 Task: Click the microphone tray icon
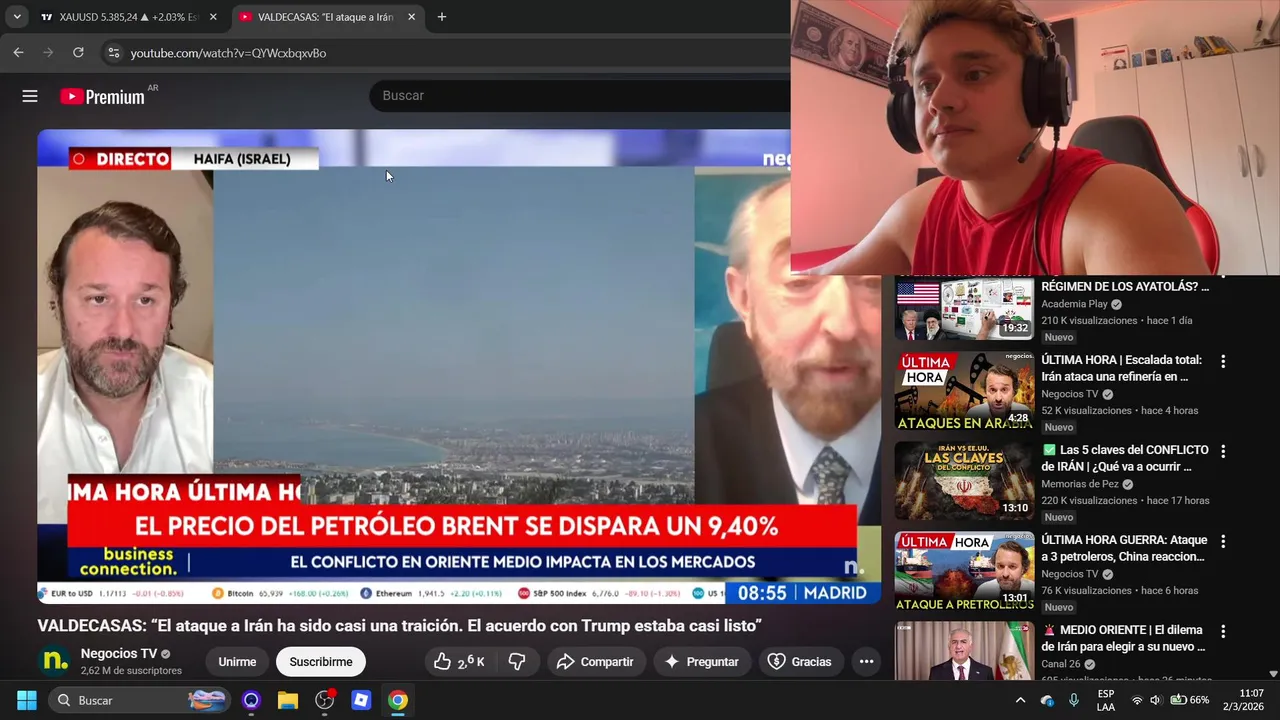click(1074, 700)
